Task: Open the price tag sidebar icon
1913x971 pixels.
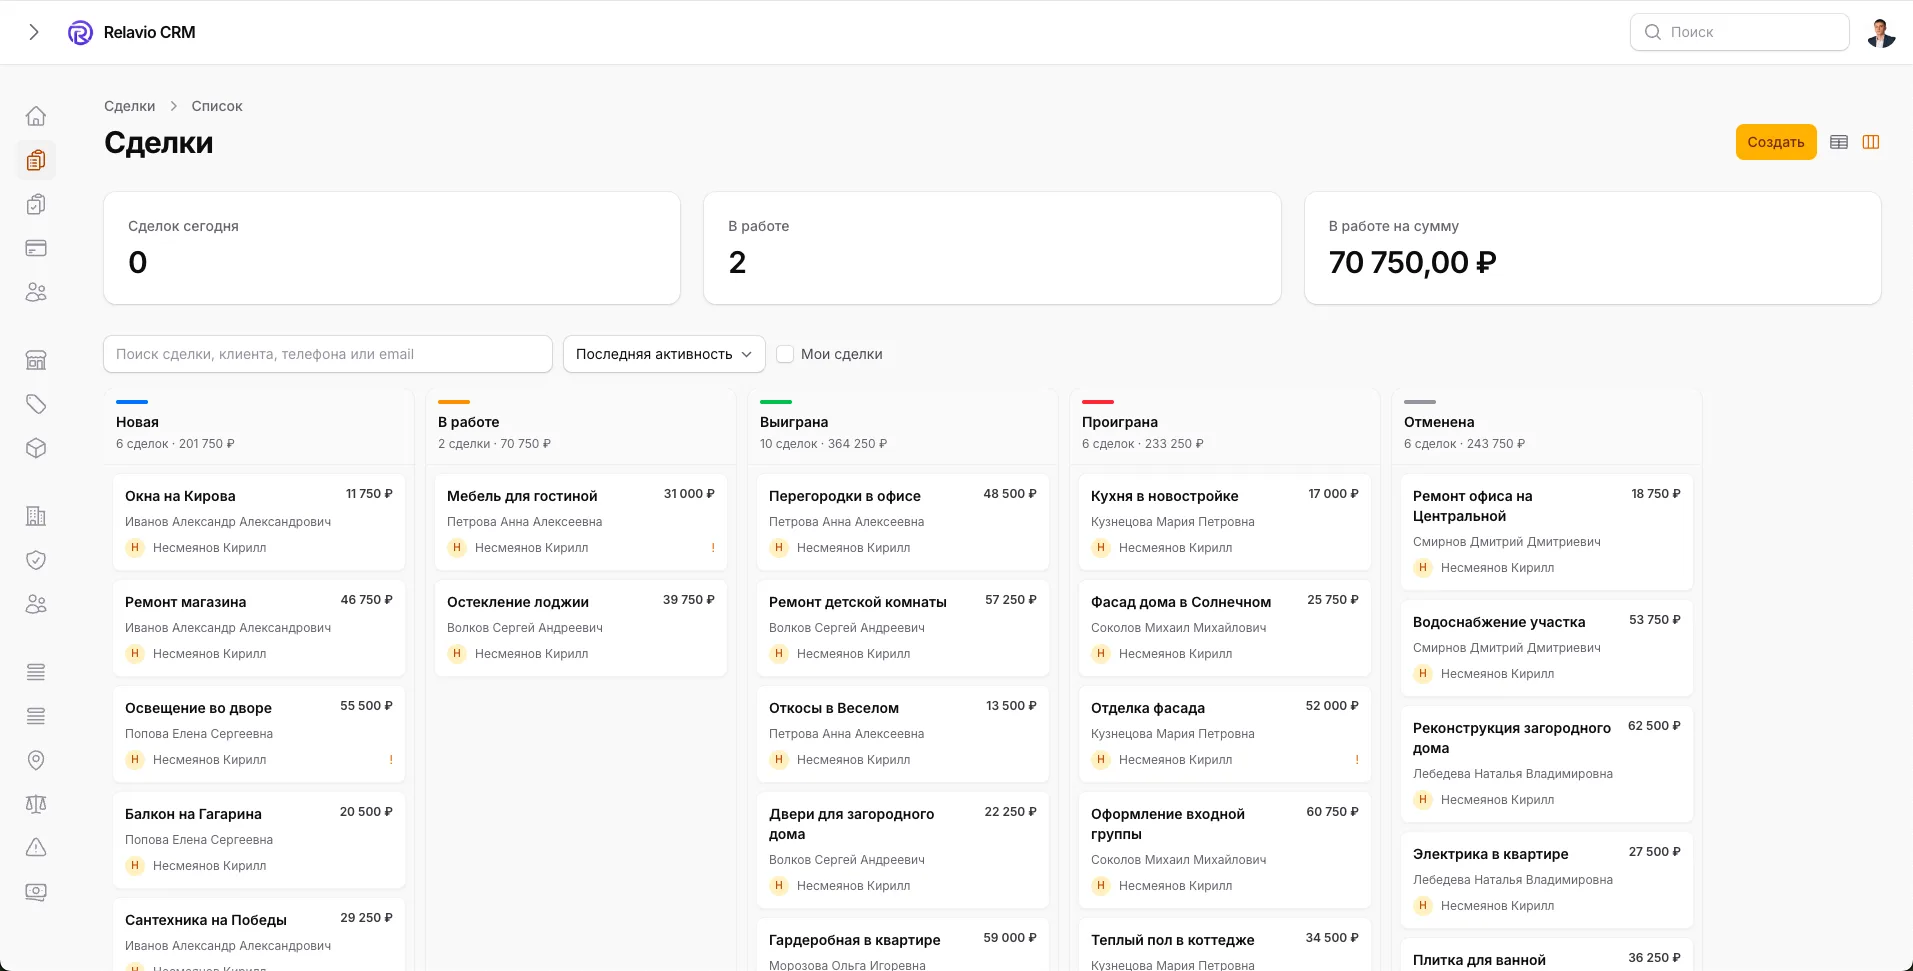Action: (36, 404)
